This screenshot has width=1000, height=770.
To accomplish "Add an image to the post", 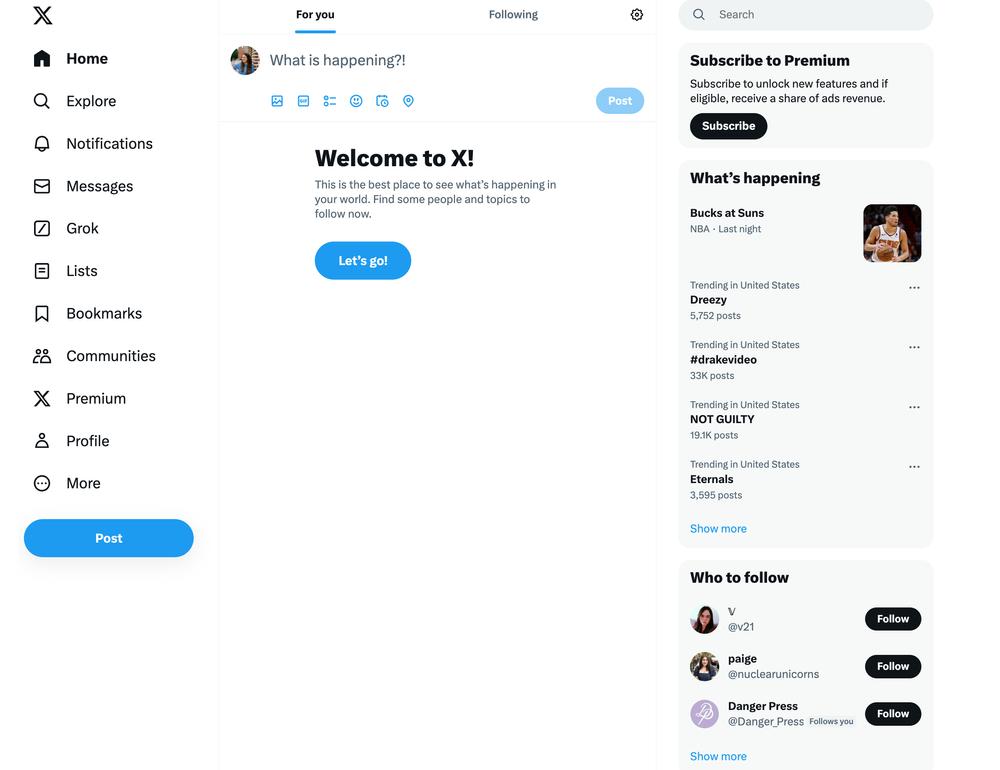I will [x=277, y=101].
